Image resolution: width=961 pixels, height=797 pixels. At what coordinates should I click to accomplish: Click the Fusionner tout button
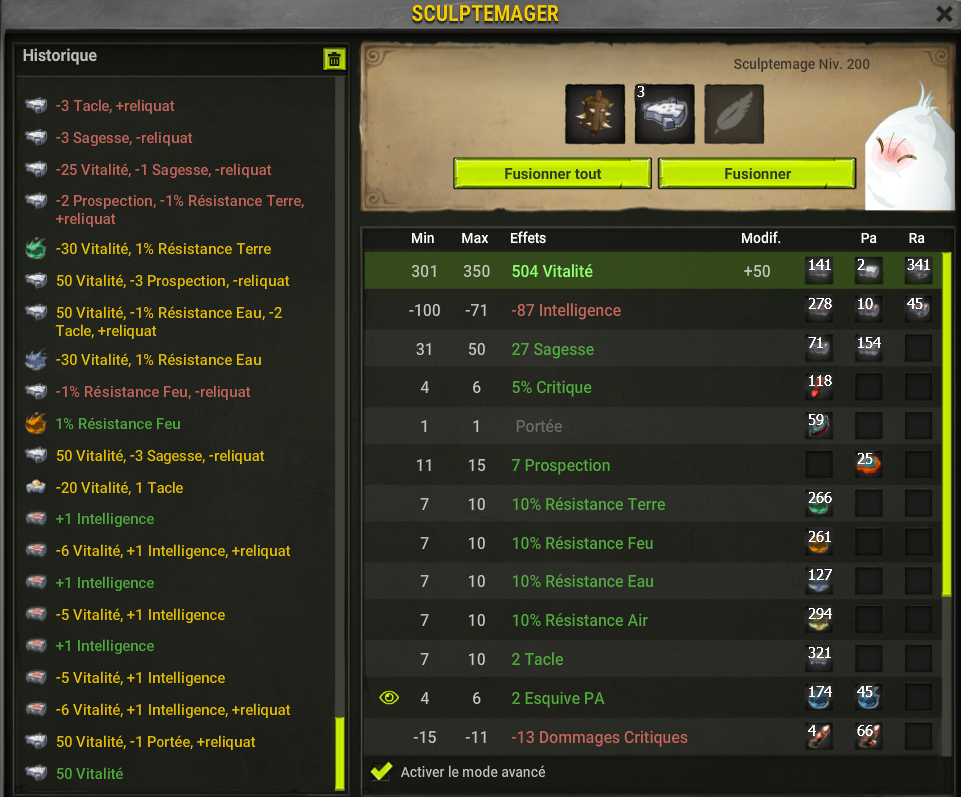[552, 174]
